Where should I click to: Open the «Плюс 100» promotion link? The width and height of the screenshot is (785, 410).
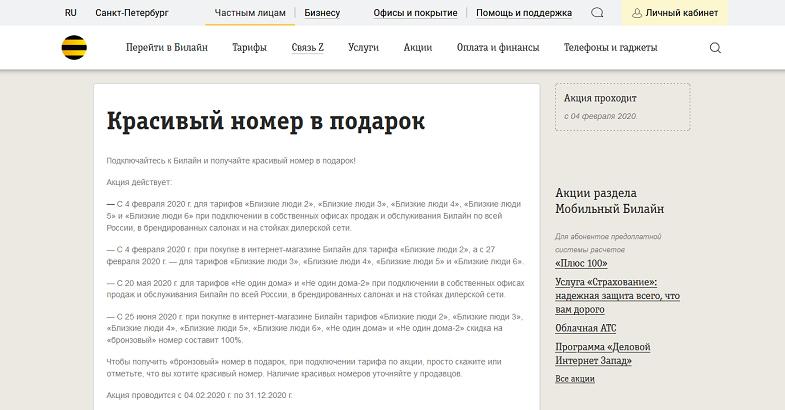click(581, 263)
